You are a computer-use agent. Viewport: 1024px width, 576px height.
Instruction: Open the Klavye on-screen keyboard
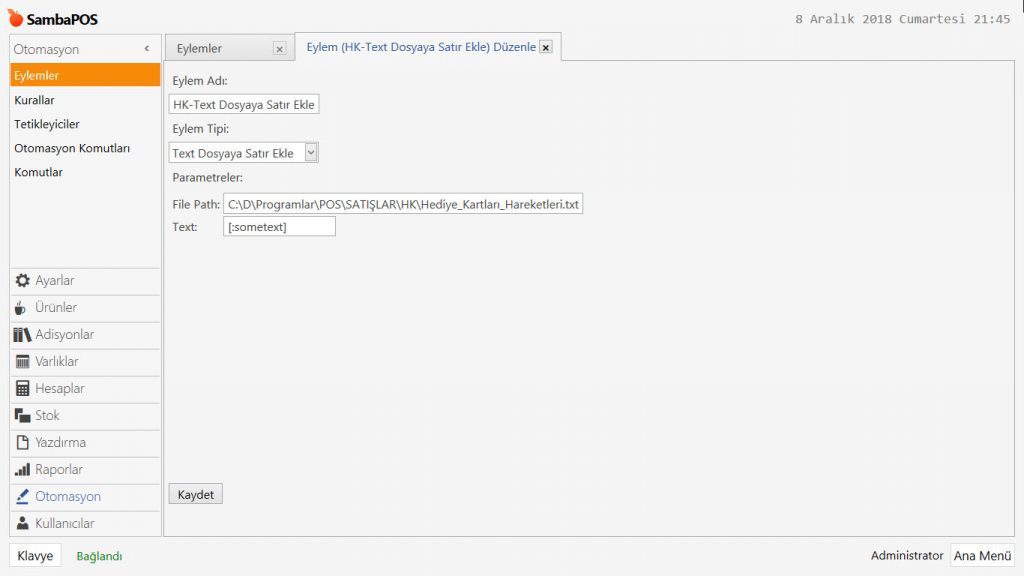36,556
